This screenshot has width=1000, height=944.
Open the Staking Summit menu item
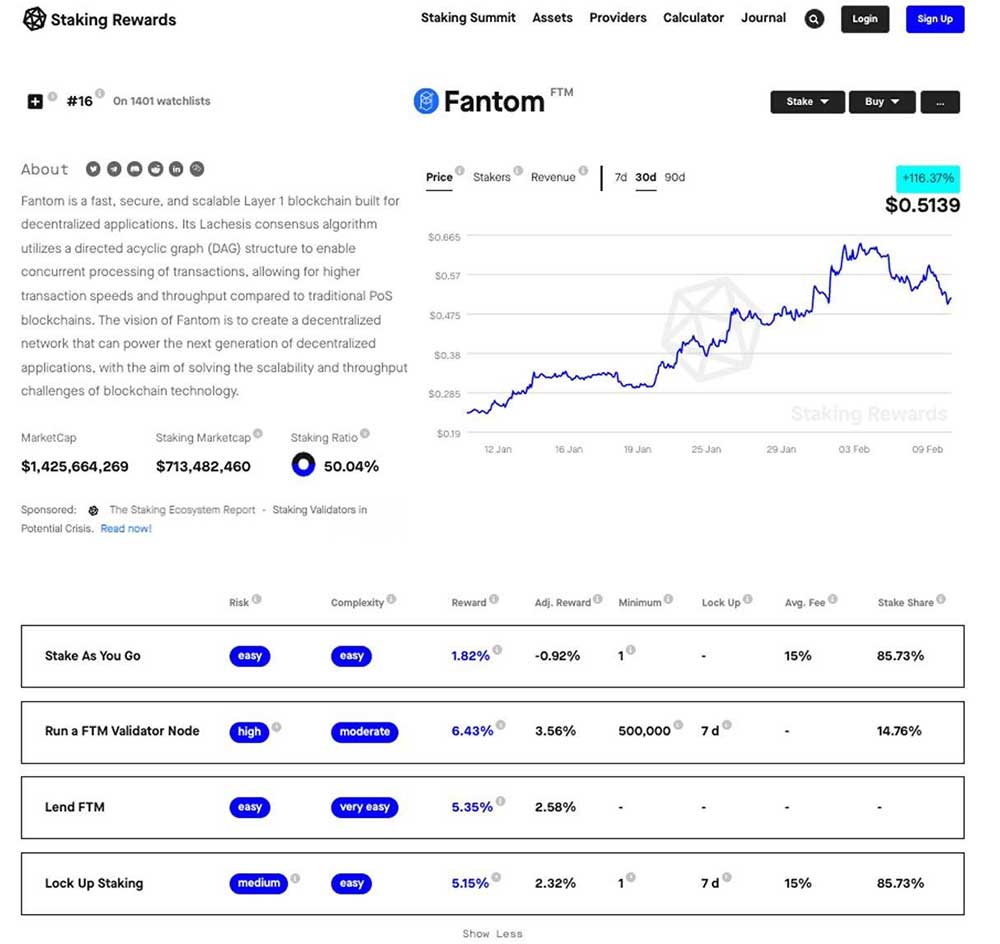coord(468,18)
